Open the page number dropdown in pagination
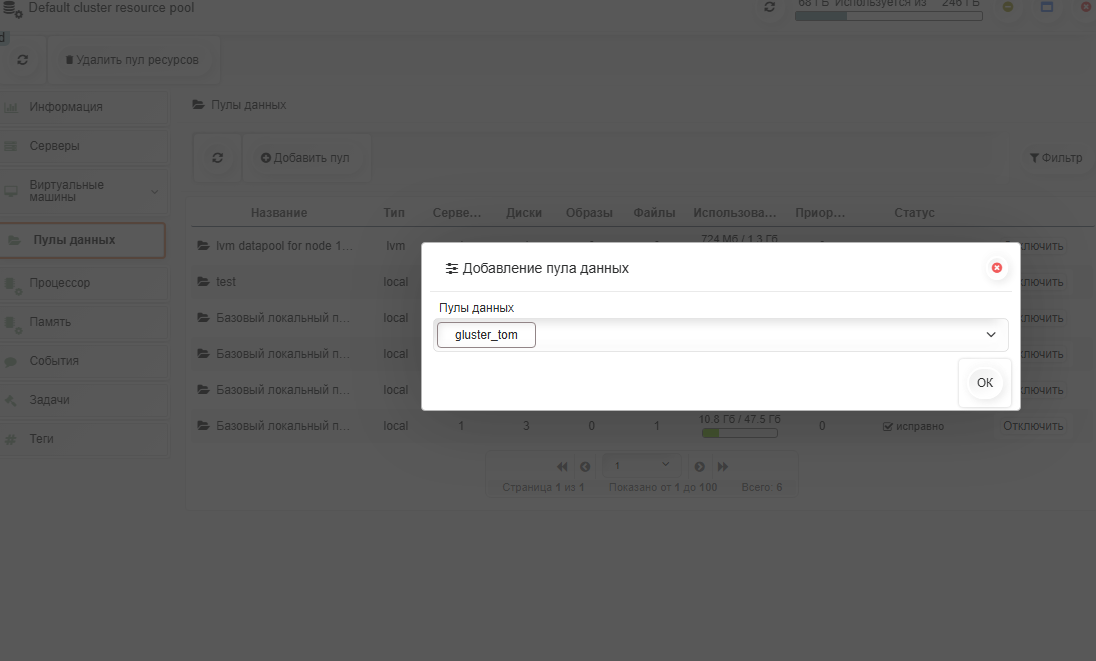The height and width of the screenshot is (661, 1096). [x=641, y=465]
